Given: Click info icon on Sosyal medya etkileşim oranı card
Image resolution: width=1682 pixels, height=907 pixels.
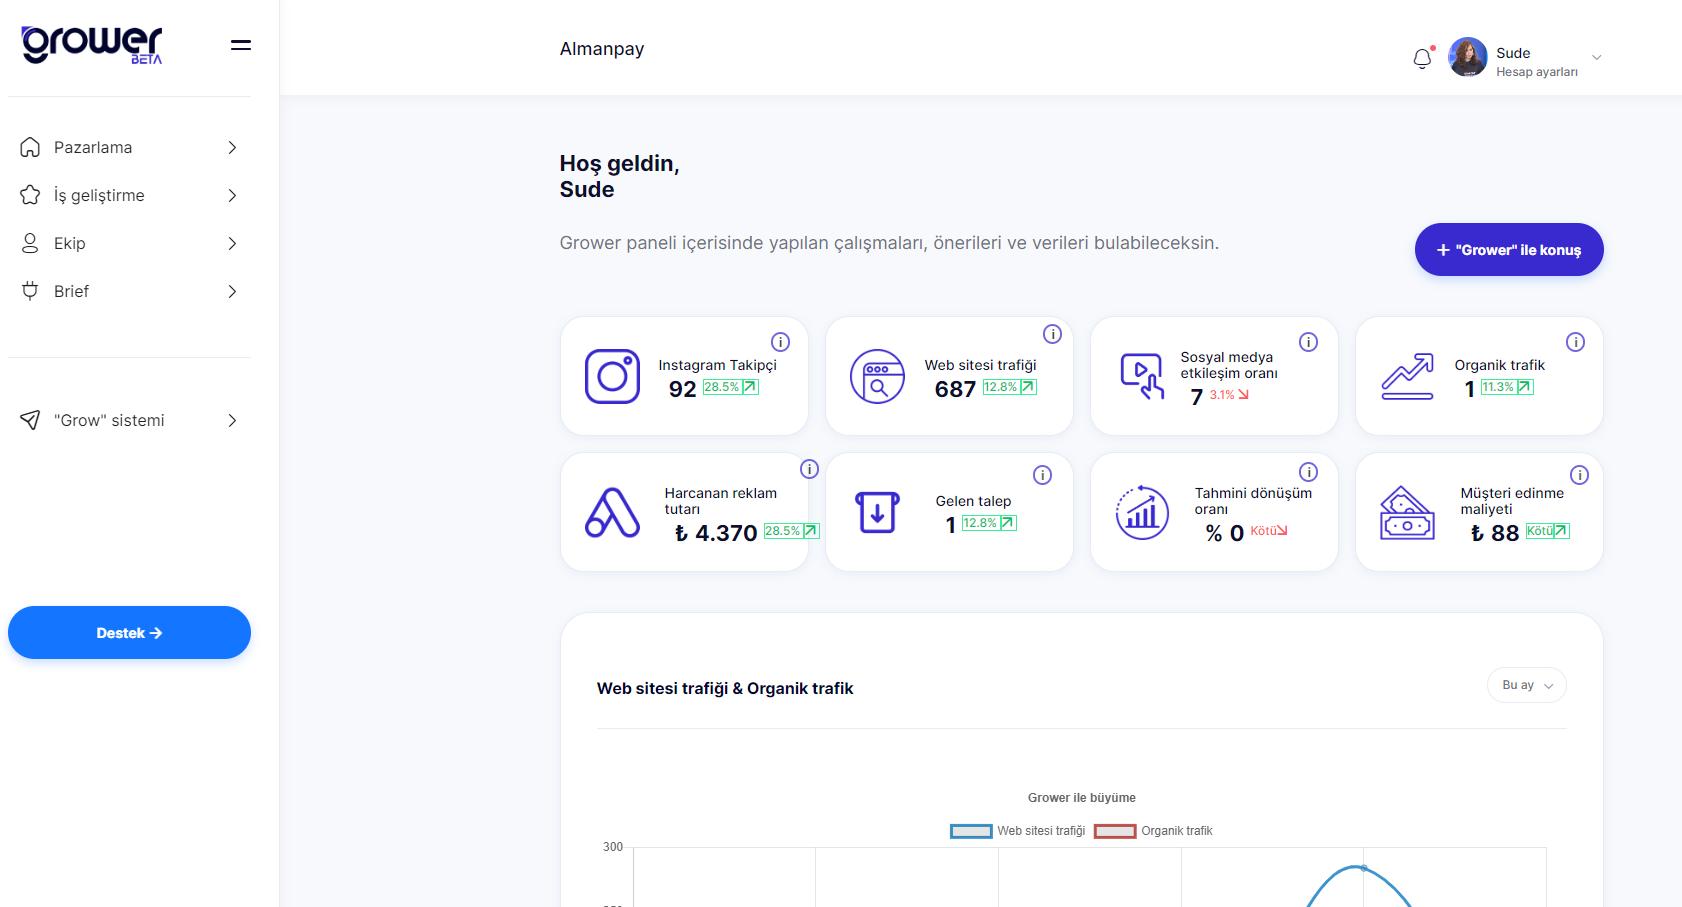Looking at the screenshot, I should (1308, 342).
